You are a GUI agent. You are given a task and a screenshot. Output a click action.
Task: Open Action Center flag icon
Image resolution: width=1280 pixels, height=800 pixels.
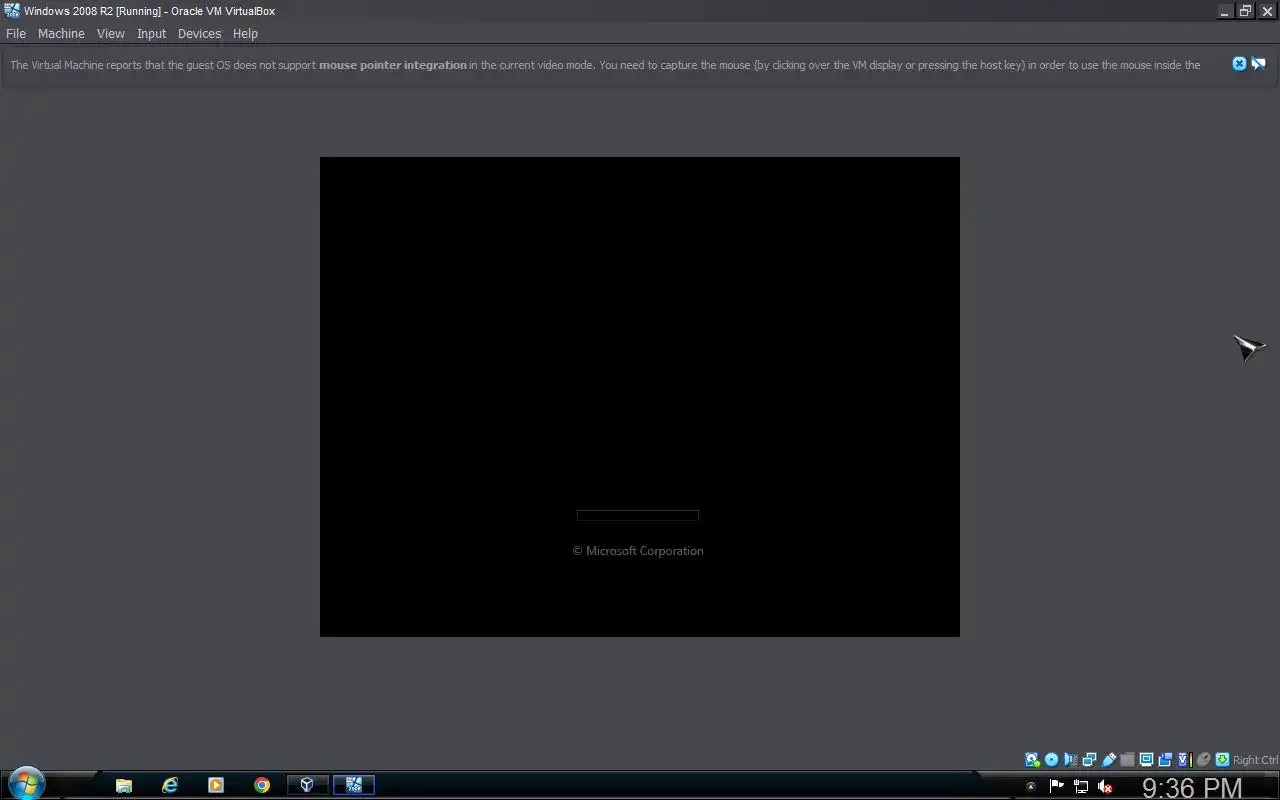1056,787
